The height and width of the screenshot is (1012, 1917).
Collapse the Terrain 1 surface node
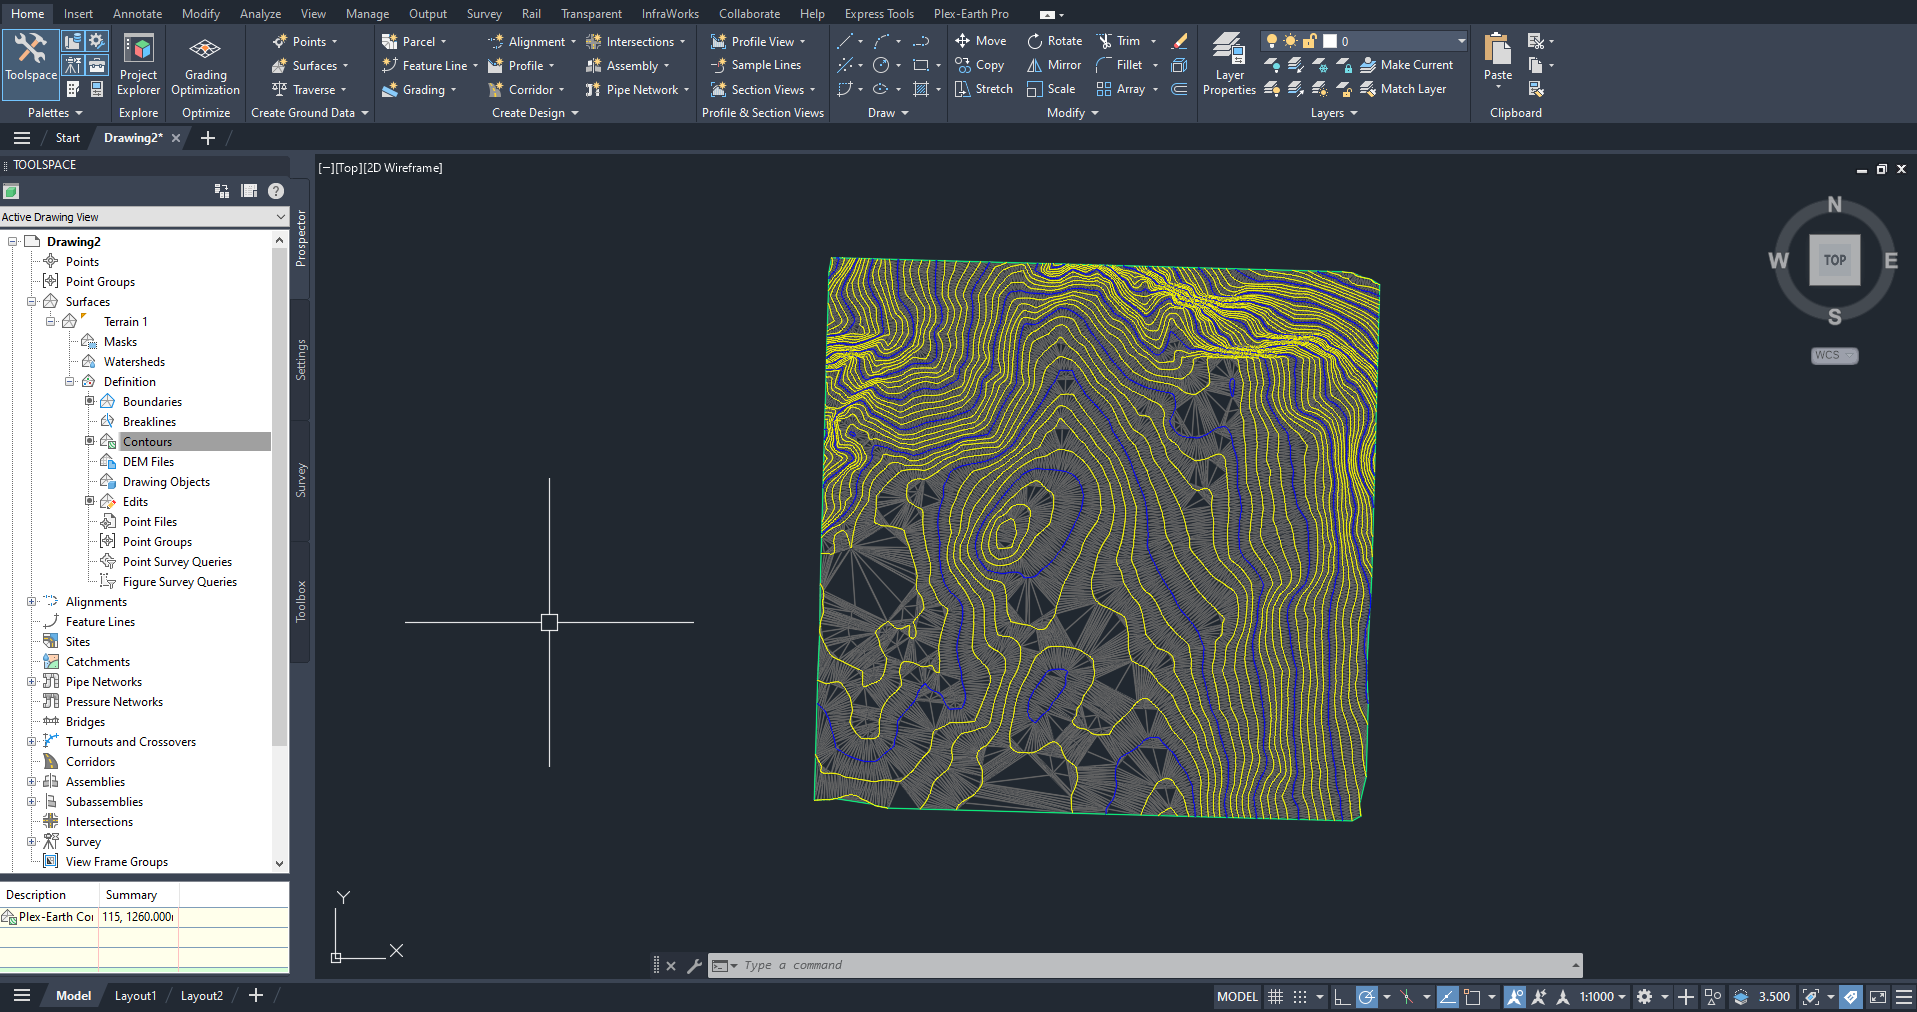pos(51,321)
